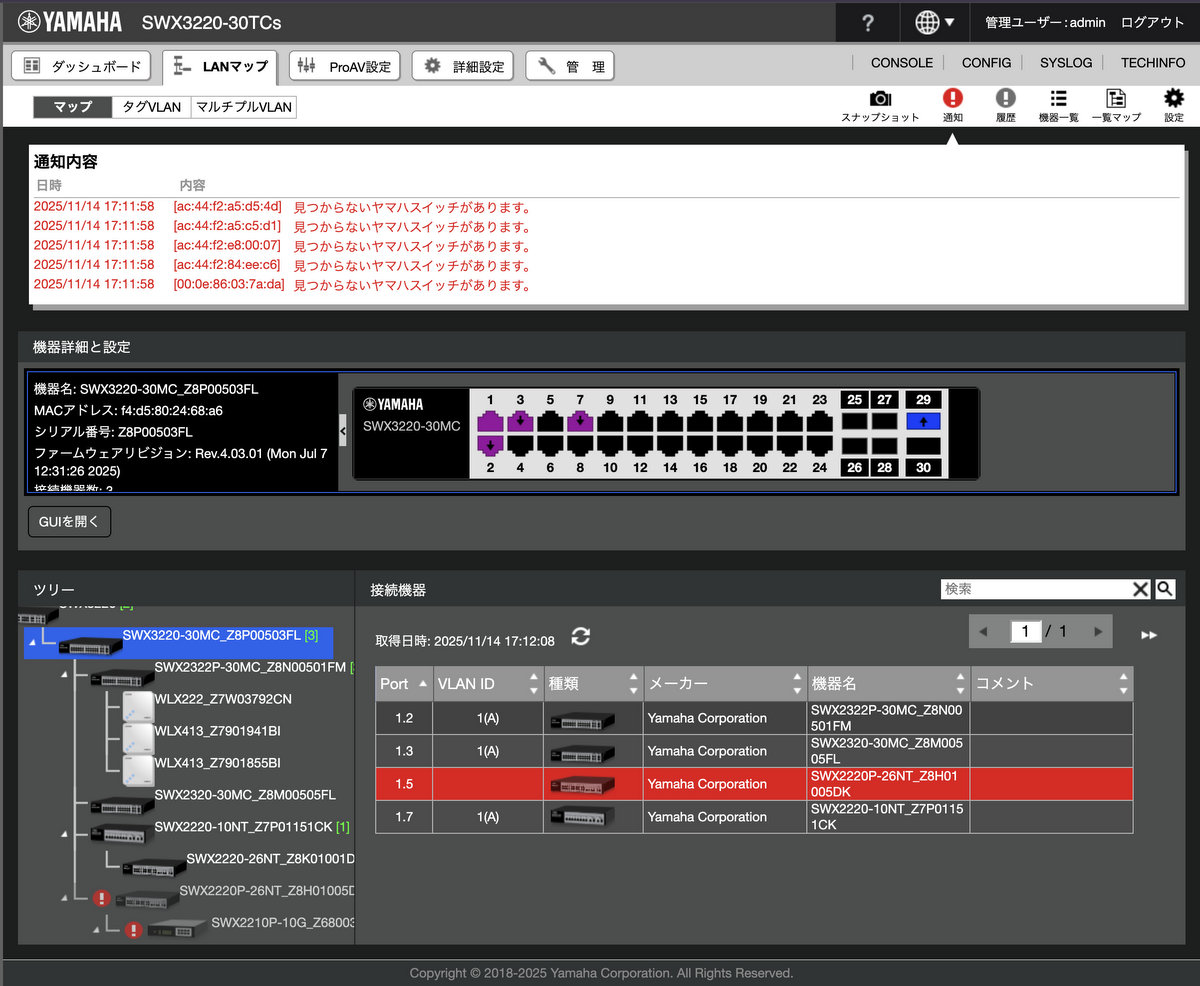This screenshot has width=1200, height=986.
Task: Open the history (履歴) icon
Action: click(x=1005, y=99)
